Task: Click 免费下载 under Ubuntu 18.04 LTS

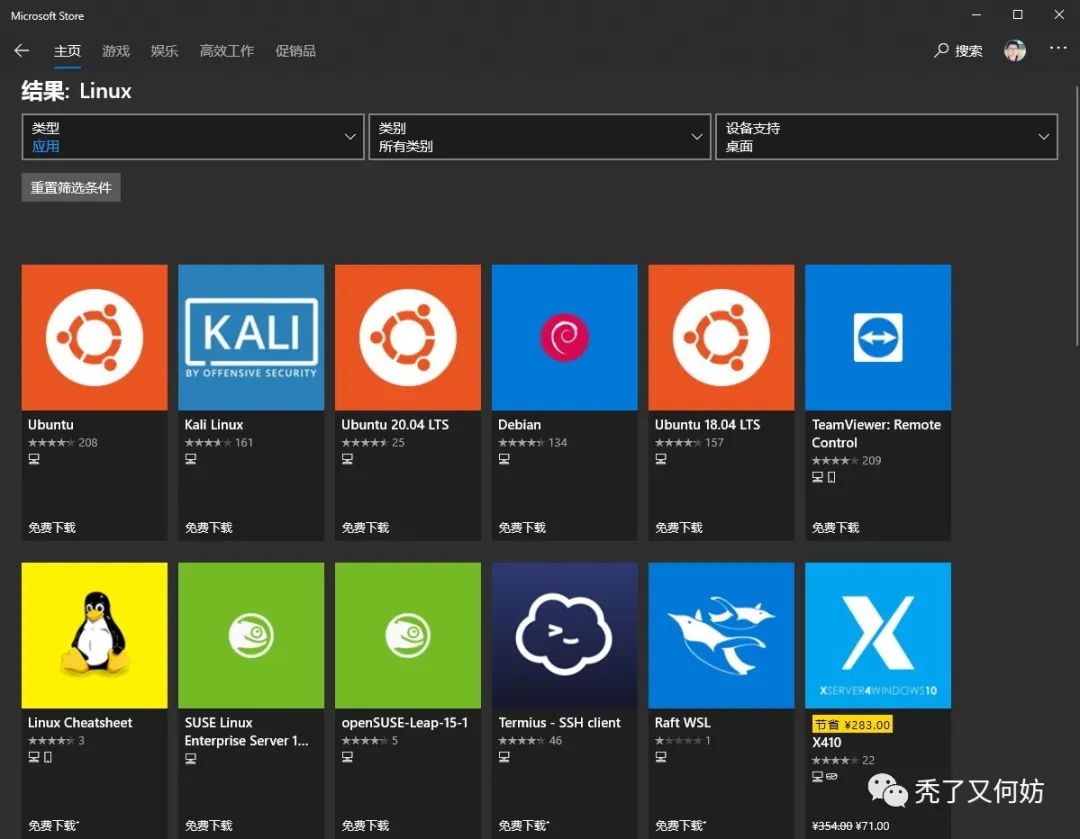Action: click(678, 528)
